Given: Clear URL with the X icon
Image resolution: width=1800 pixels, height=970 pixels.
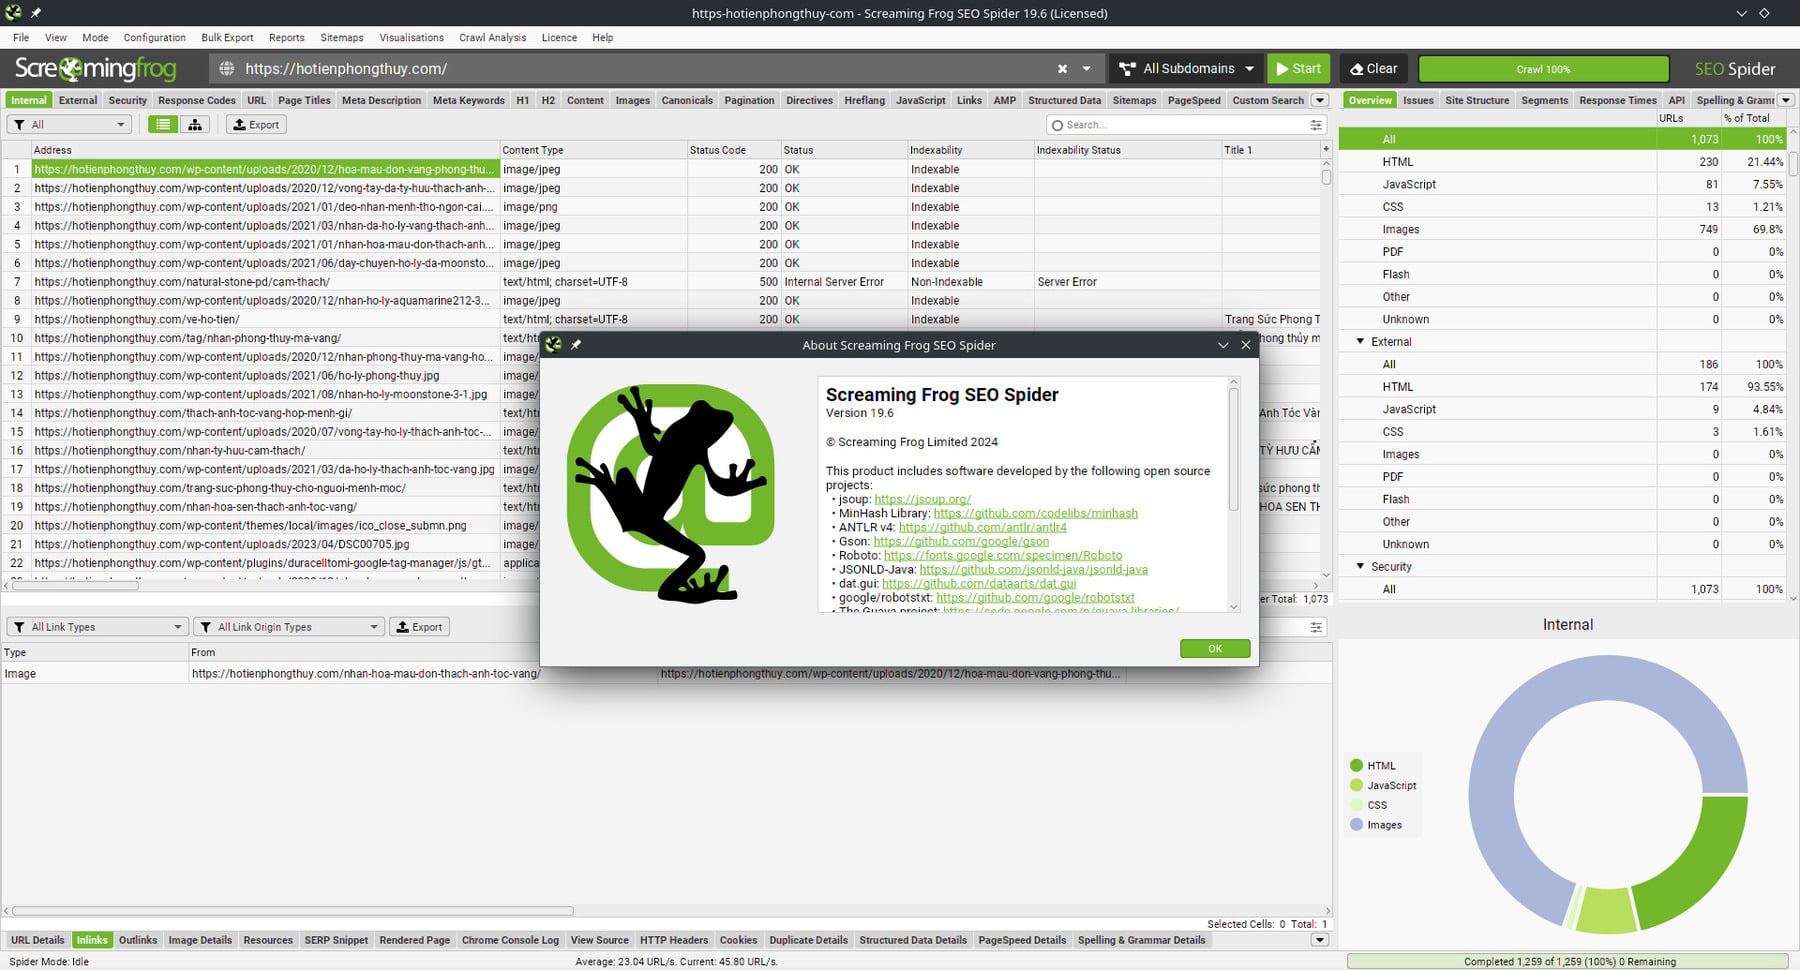Looking at the screenshot, I should pyautogui.click(x=1062, y=69).
